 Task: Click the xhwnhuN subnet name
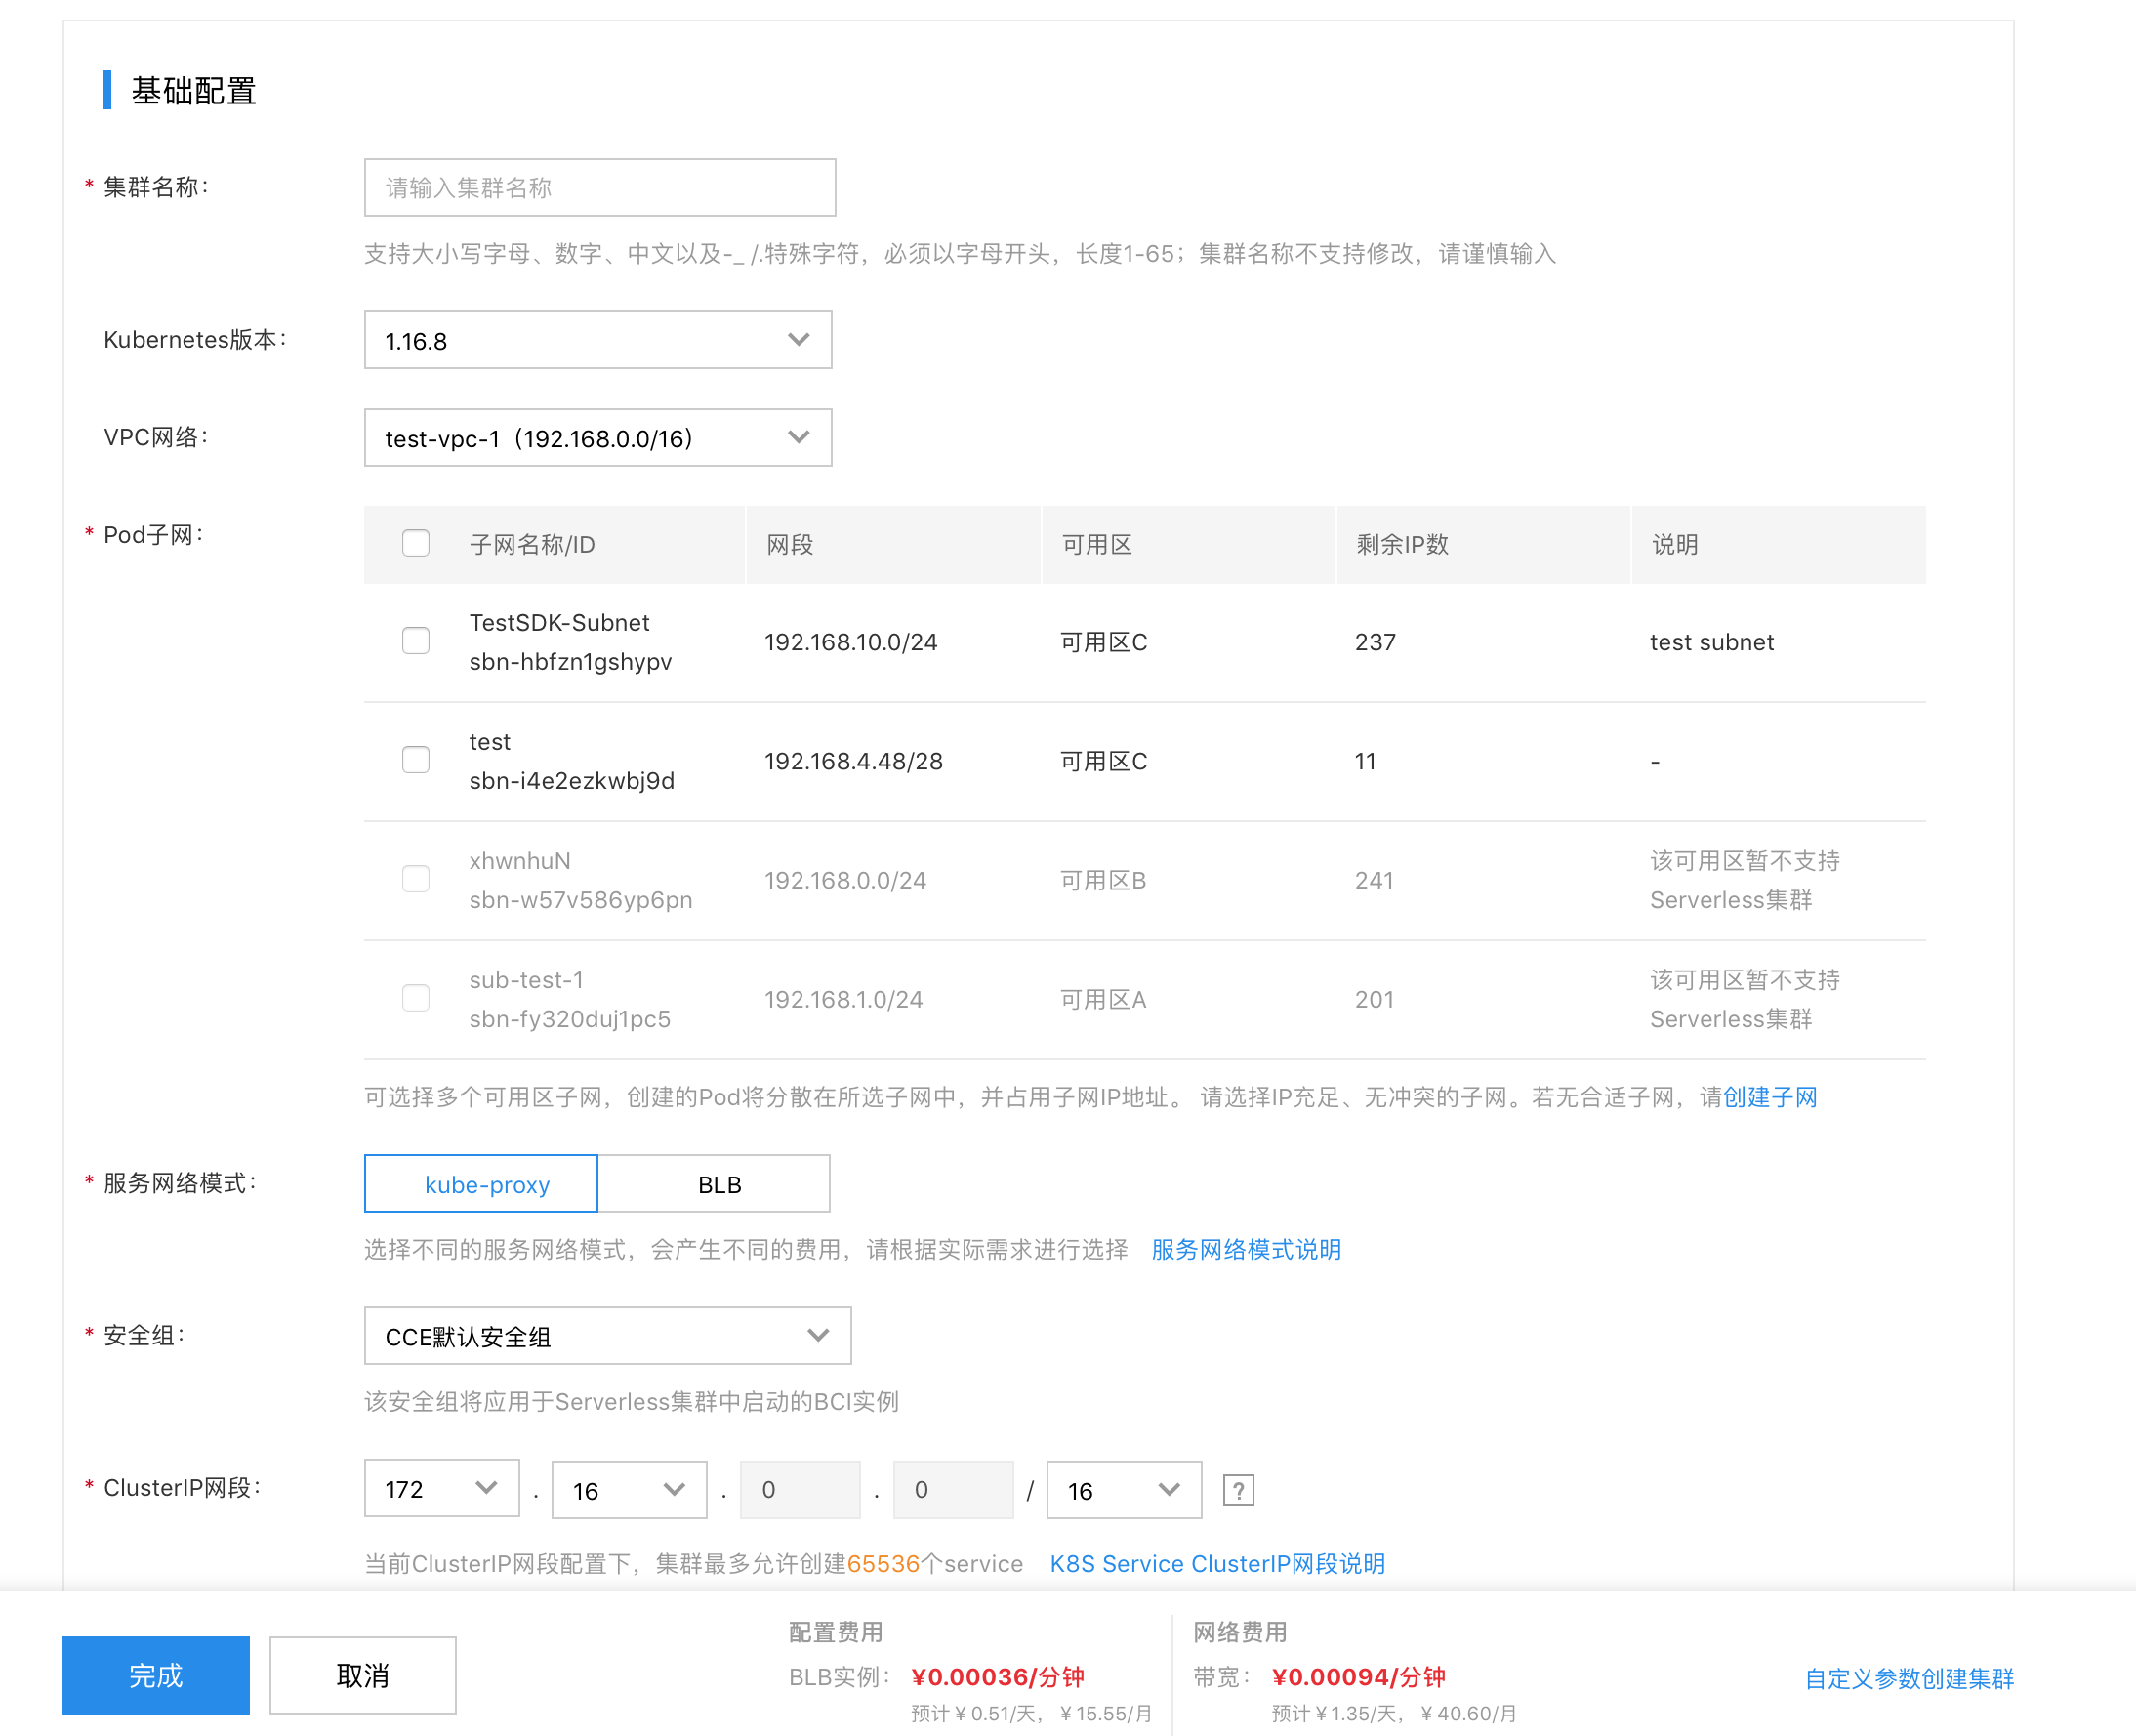click(x=520, y=860)
